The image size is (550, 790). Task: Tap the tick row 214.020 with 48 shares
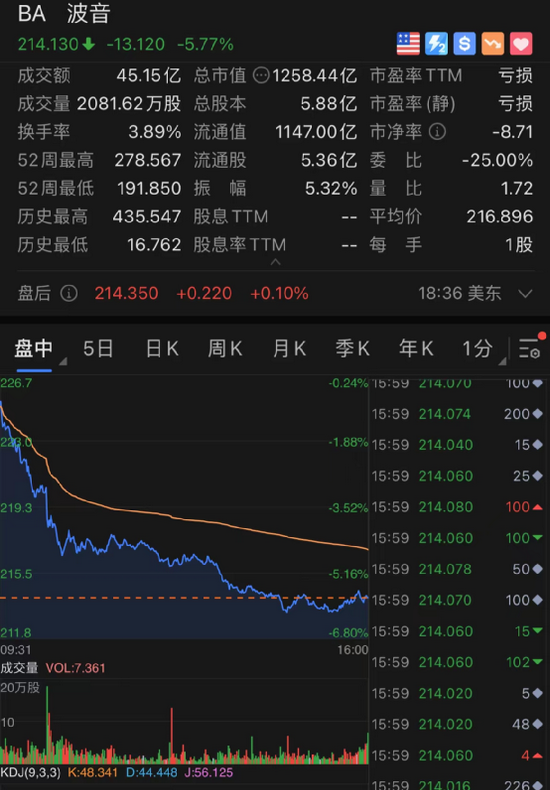pyautogui.click(x=458, y=724)
